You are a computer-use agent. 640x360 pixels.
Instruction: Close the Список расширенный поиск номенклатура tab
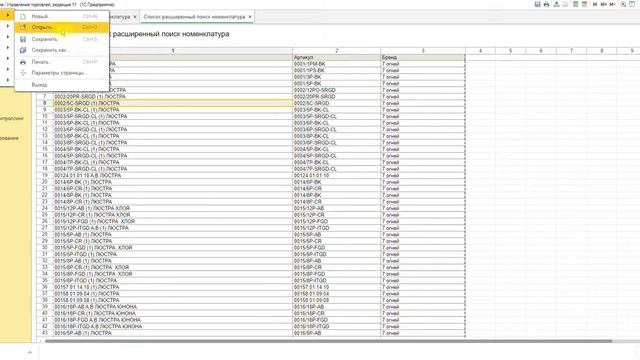(250, 17)
